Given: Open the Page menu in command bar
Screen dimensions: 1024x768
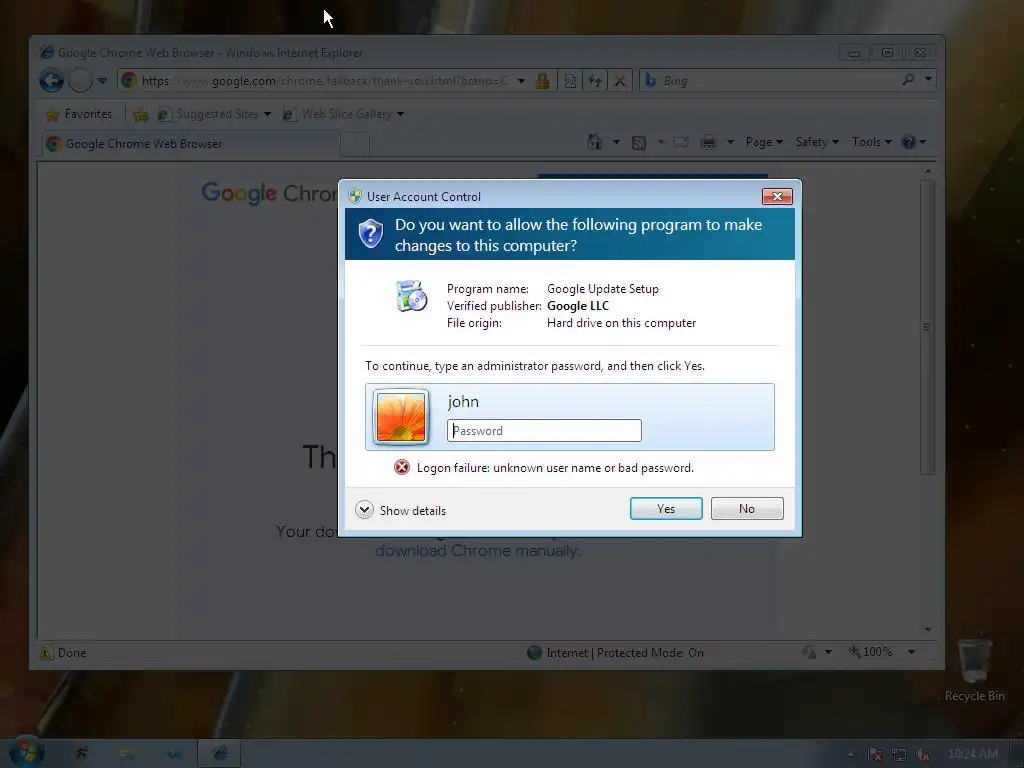Looking at the screenshot, I should click(x=764, y=142).
